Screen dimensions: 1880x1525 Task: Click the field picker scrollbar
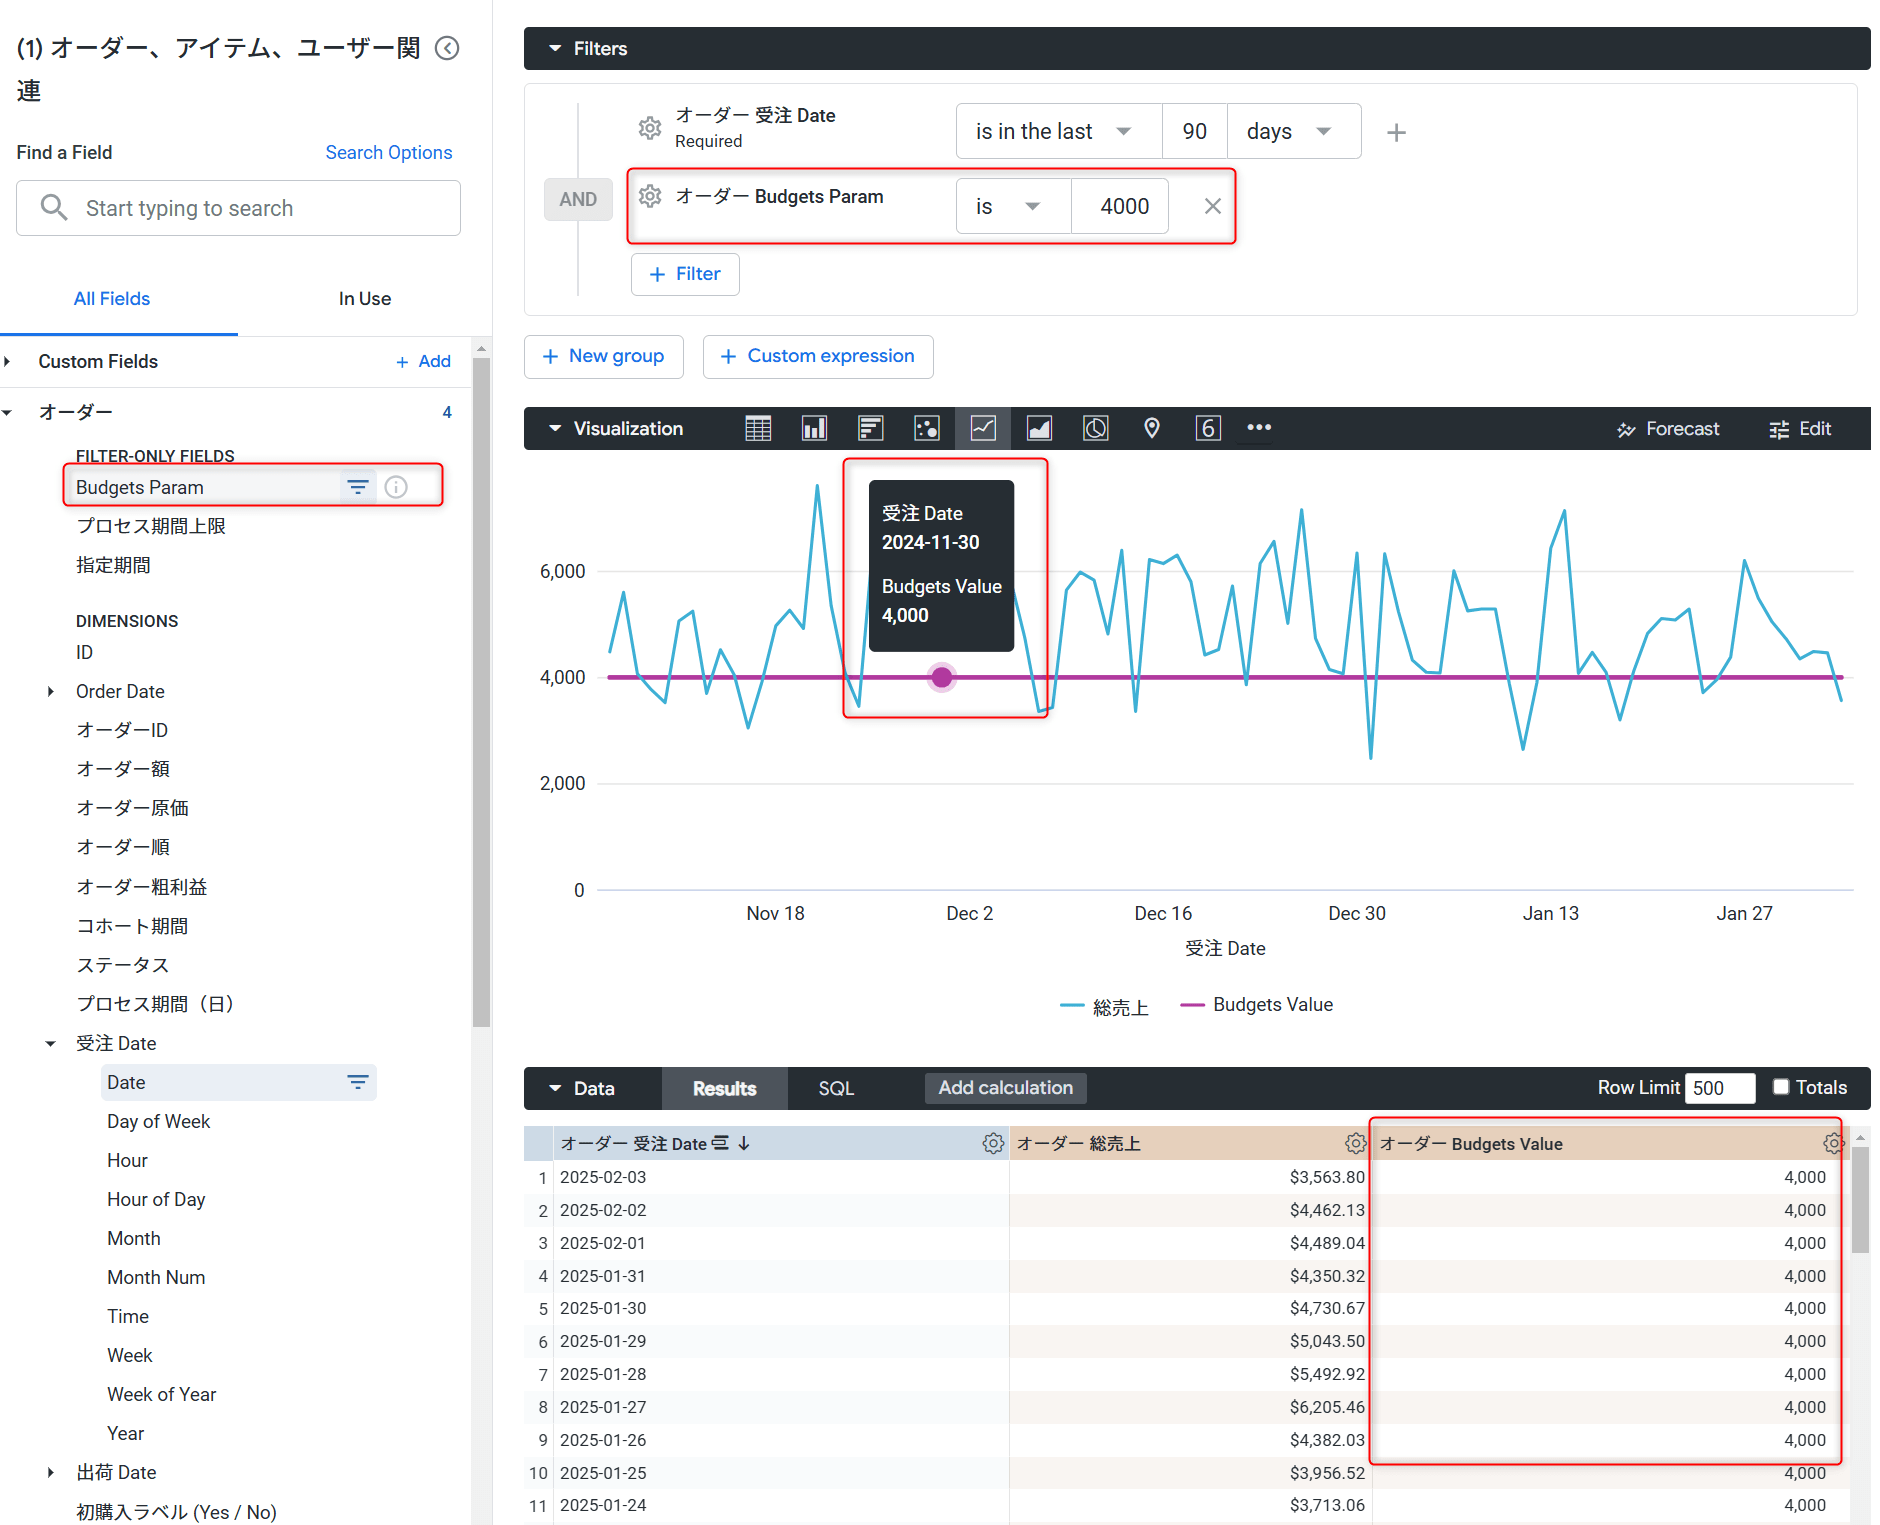(x=481, y=690)
